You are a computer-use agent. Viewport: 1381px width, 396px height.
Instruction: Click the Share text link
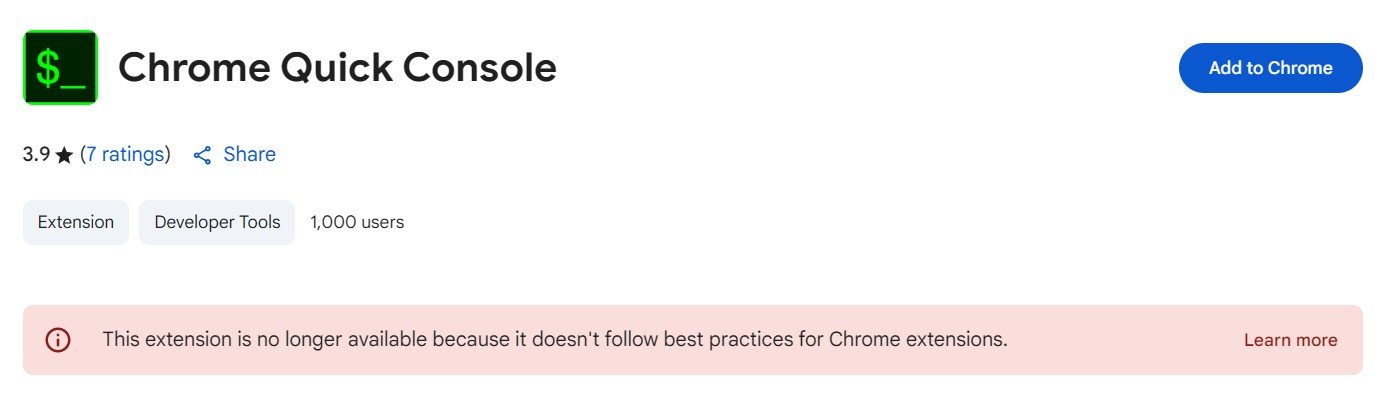coord(249,154)
